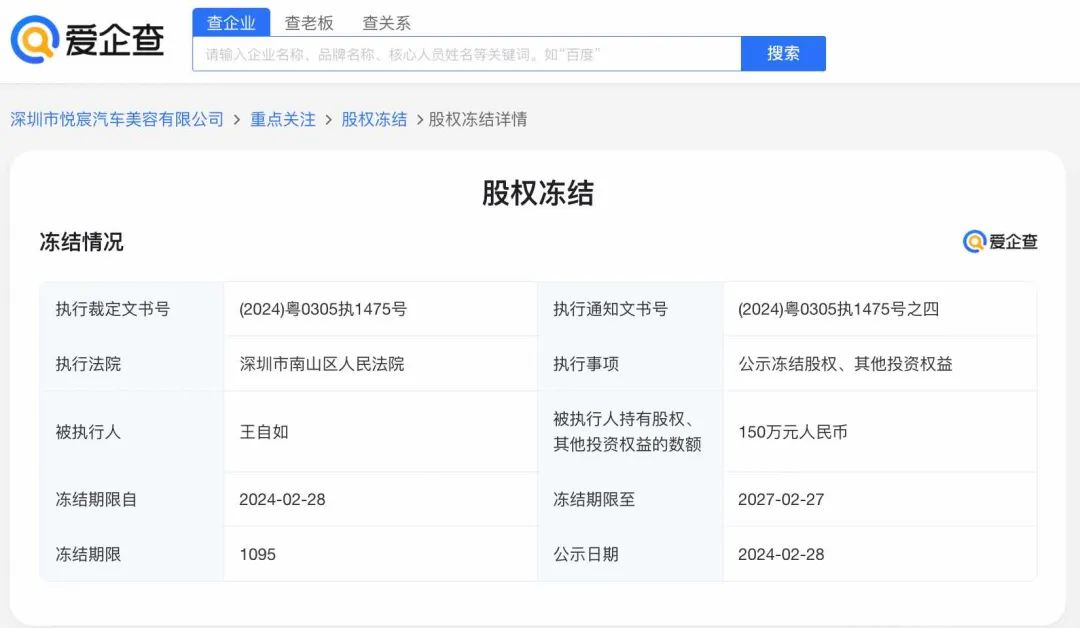Select the 公示日期 value 2024-02-28
This screenshot has height=628, width=1080.
(x=781, y=554)
